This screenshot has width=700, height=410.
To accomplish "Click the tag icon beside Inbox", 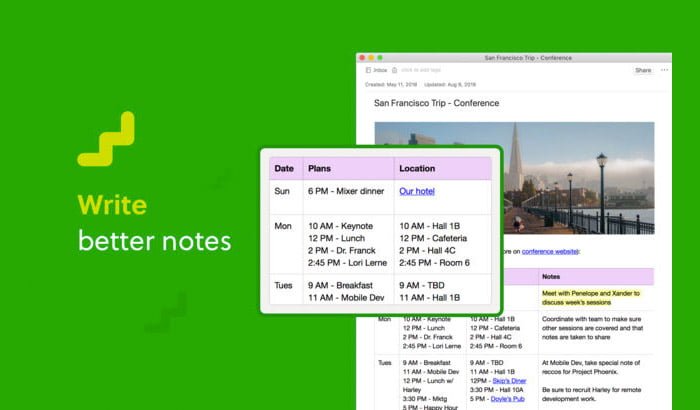I will coord(395,70).
